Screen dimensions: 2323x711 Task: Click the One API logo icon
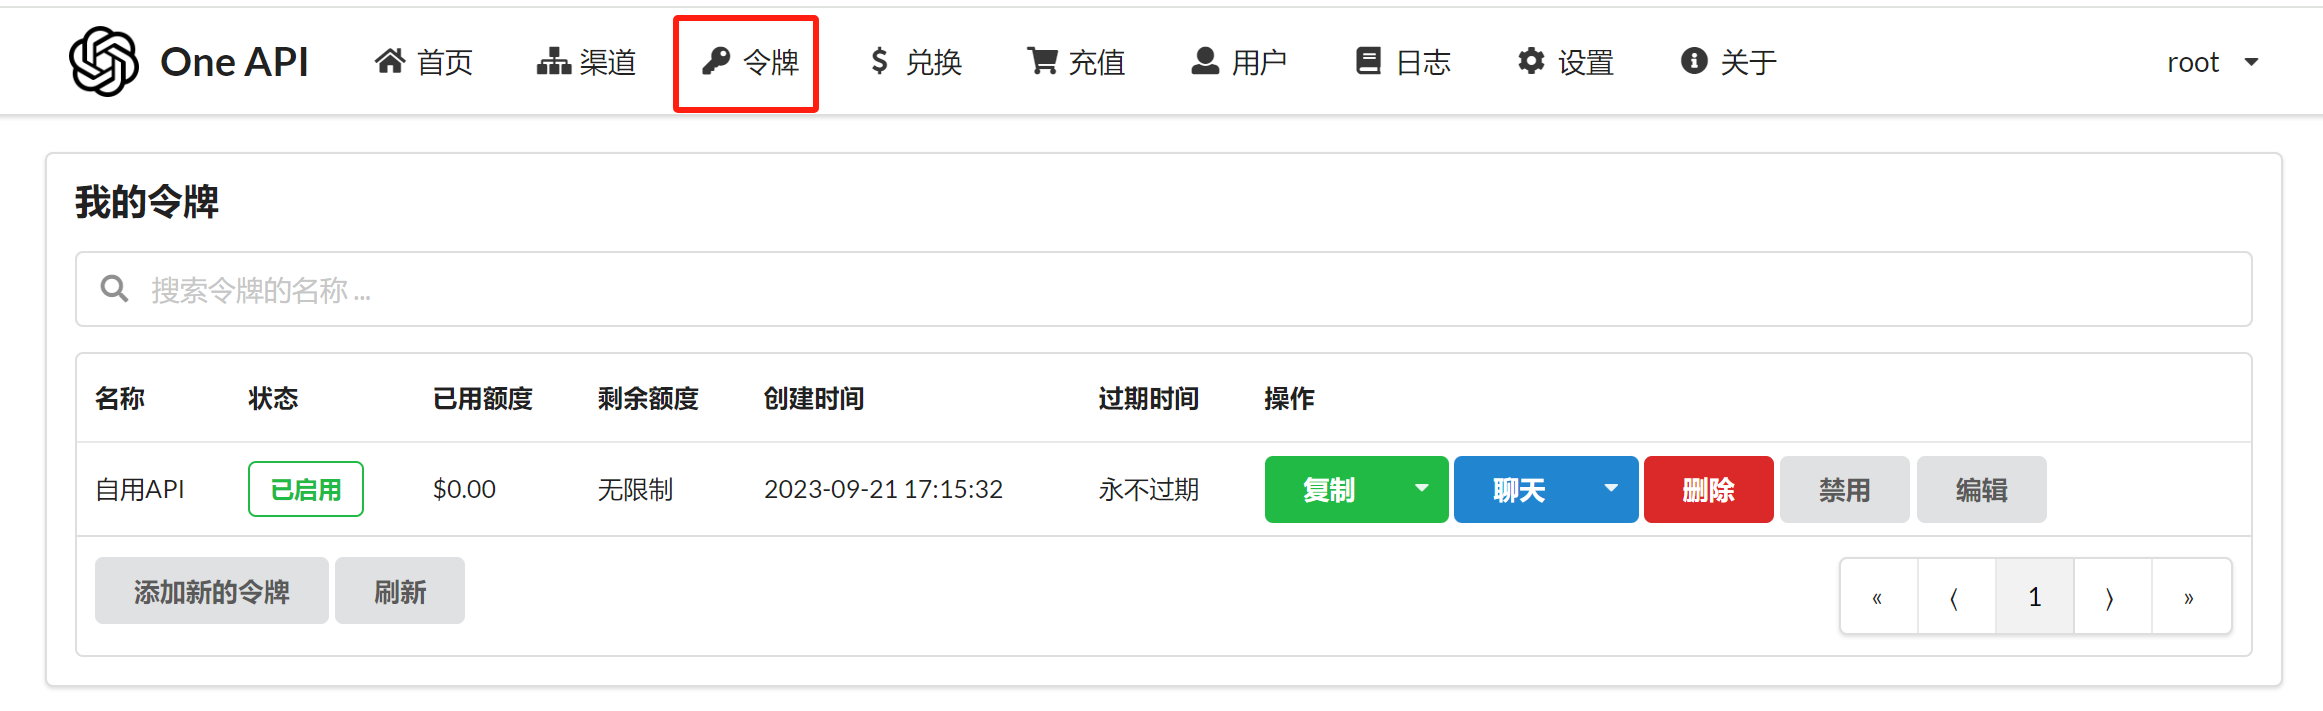point(104,61)
